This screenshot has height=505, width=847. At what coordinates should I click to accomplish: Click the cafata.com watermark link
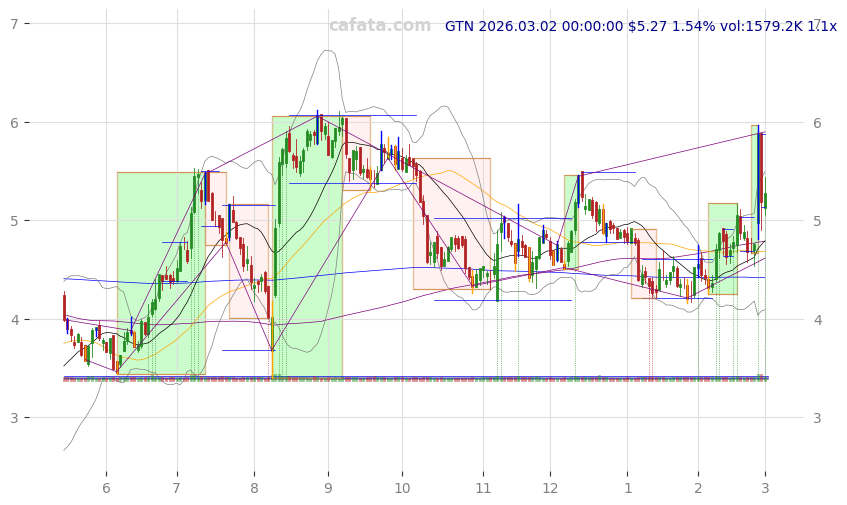click(379, 26)
